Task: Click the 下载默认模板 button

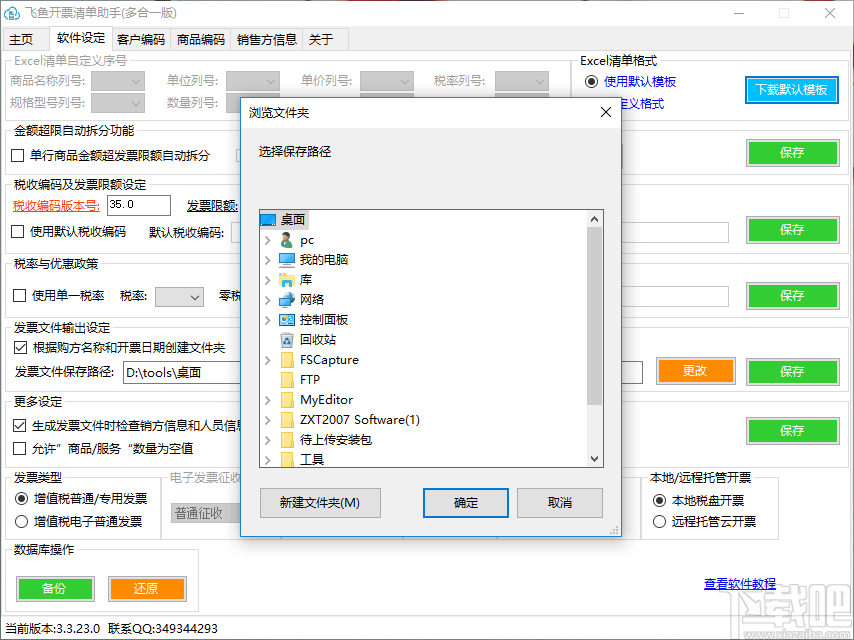Action: (x=791, y=90)
